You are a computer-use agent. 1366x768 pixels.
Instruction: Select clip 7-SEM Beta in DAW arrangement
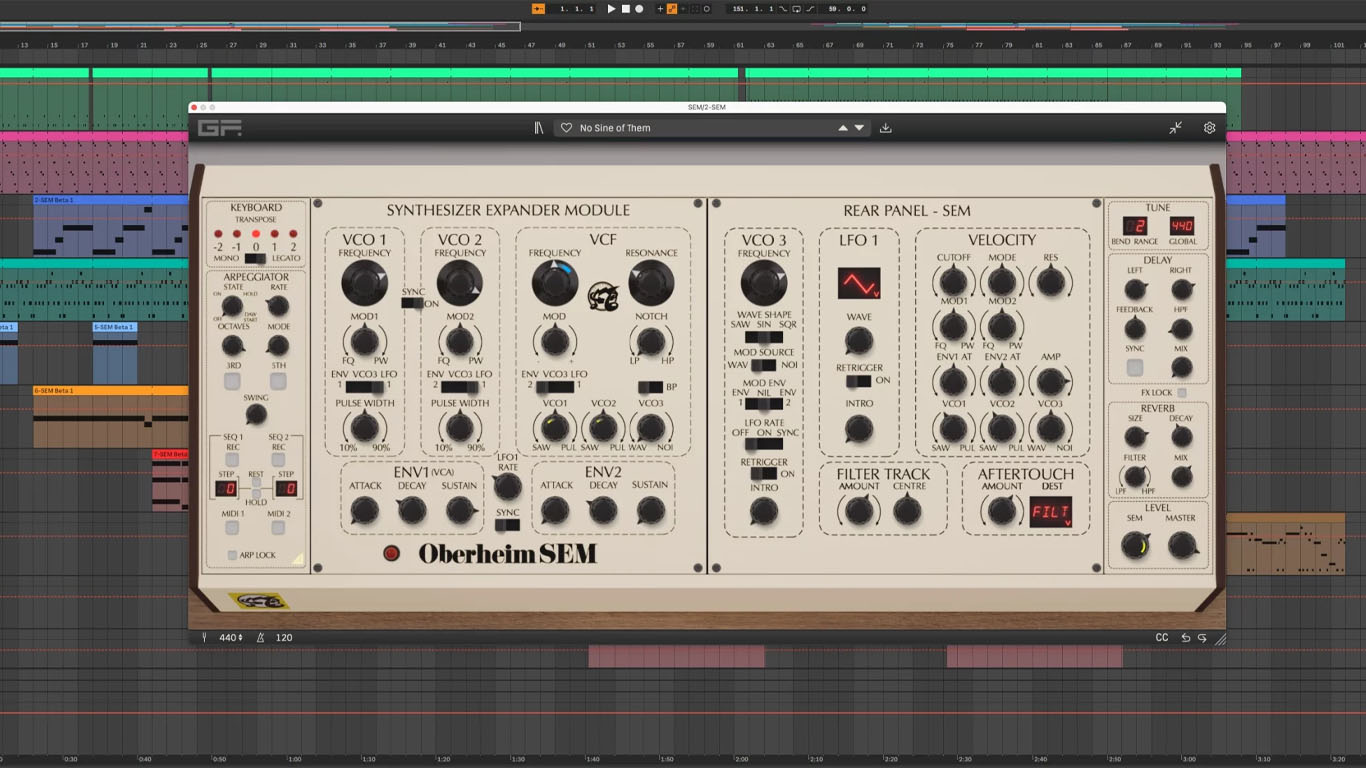coord(170,480)
